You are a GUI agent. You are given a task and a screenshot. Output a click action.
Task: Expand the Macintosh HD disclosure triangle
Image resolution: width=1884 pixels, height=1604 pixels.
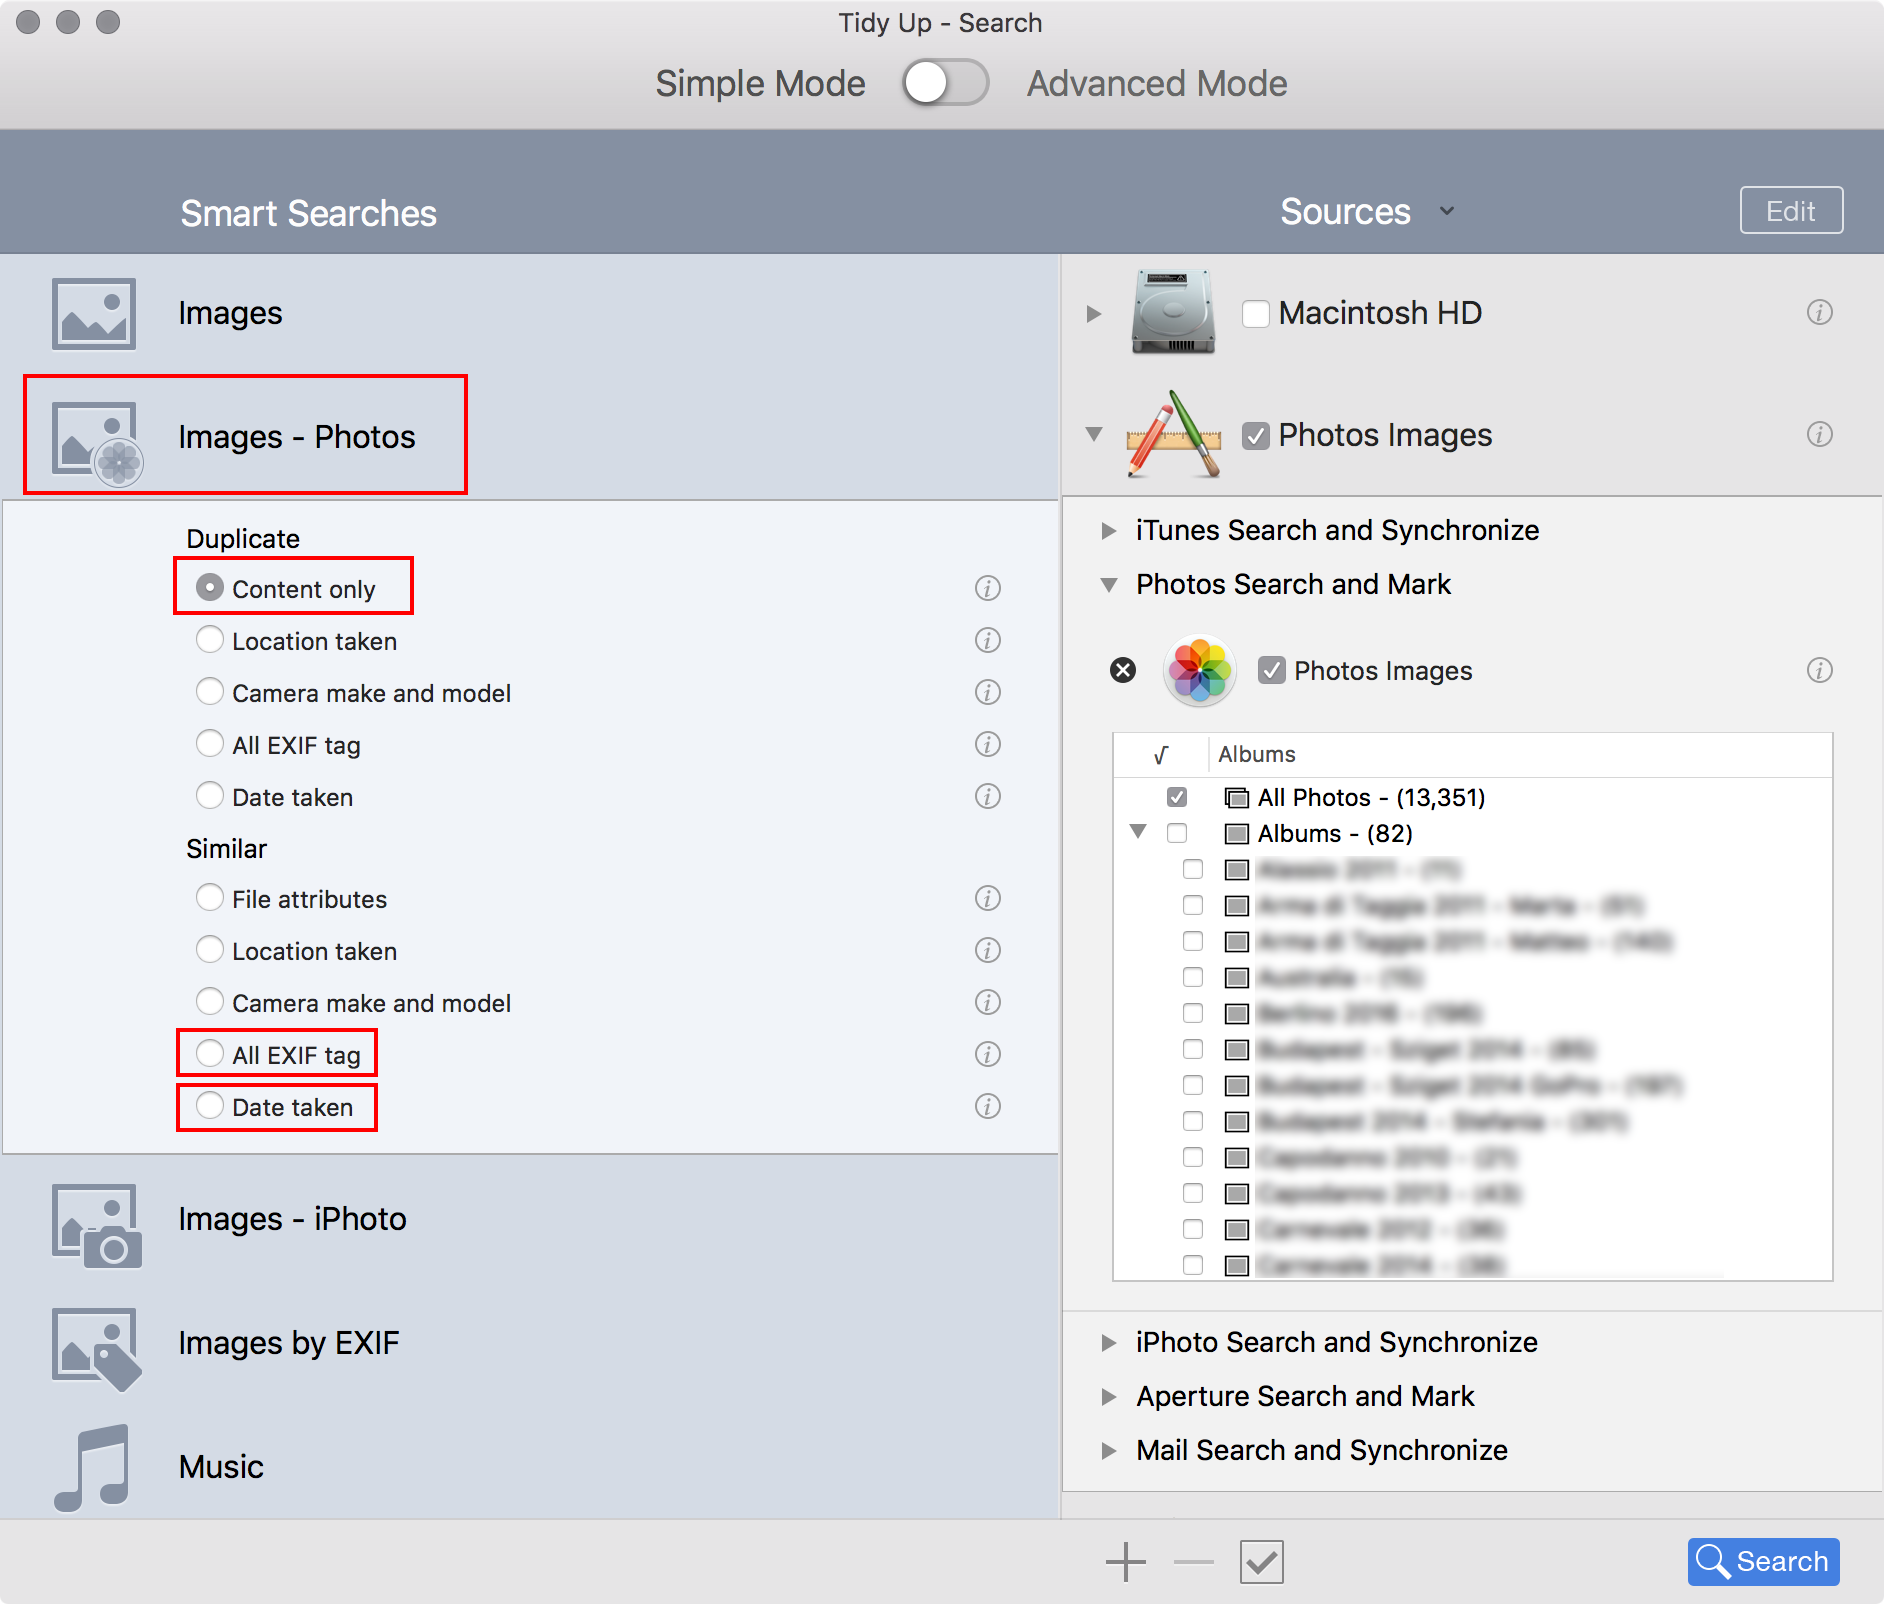[x=1094, y=314]
